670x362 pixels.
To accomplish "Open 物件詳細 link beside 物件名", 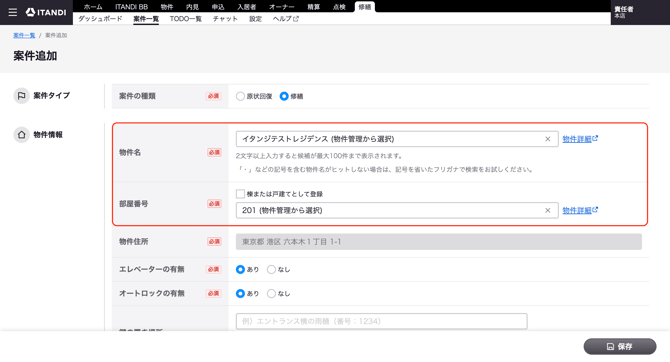I will [x=580, y=139].
